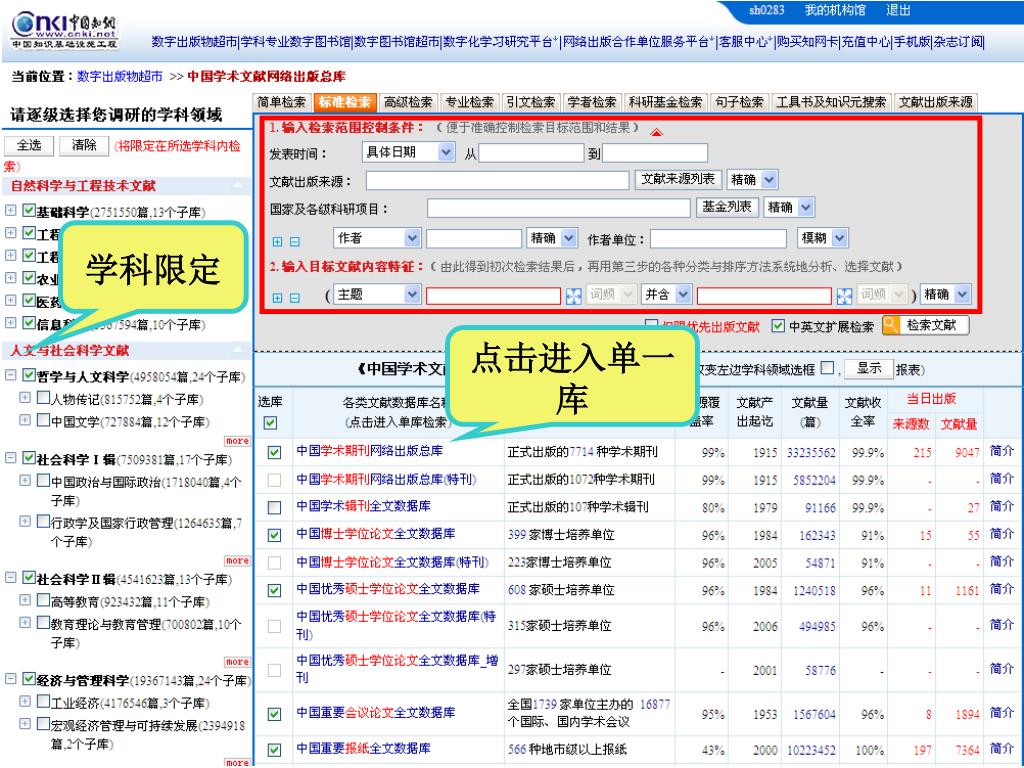This screenshot has height=768, width=1024.
Task: Open the 精确 dropdown beside 文献来源列表
Action: (752, 180)
